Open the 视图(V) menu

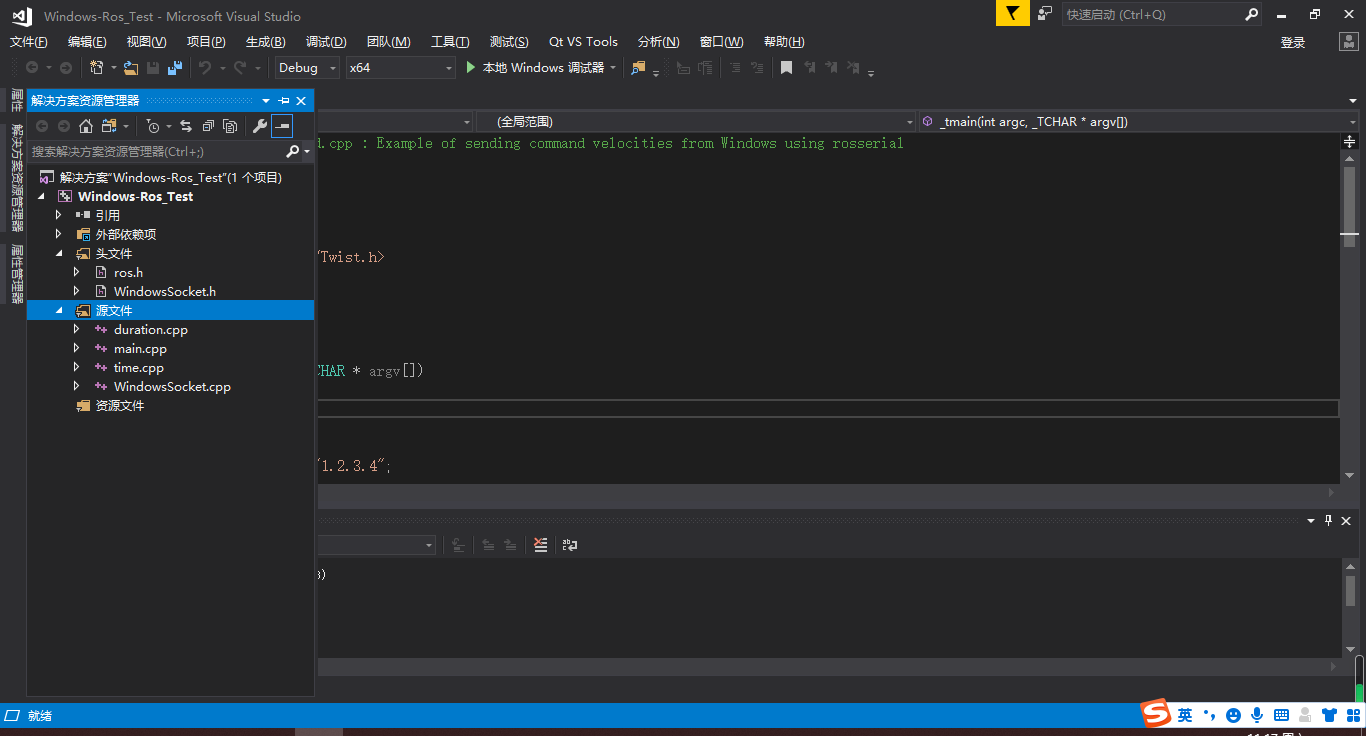(x=146, y=42)
